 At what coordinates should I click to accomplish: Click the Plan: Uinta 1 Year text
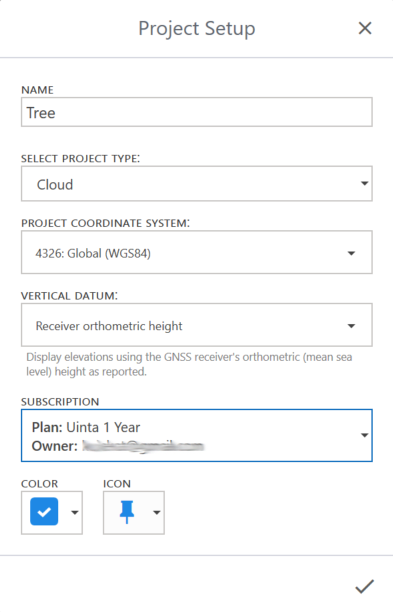click(86, 427)
